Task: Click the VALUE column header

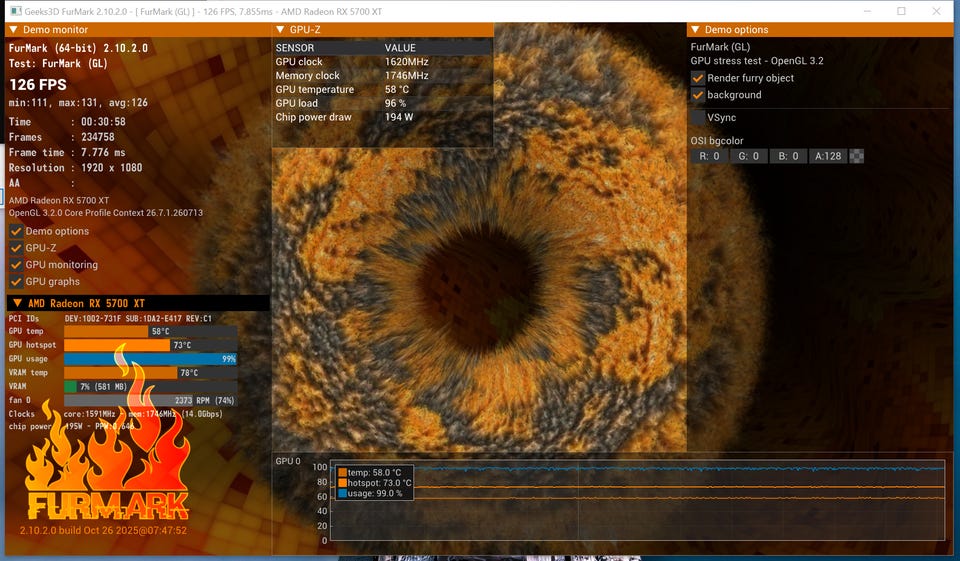Action: coord(400,48)
